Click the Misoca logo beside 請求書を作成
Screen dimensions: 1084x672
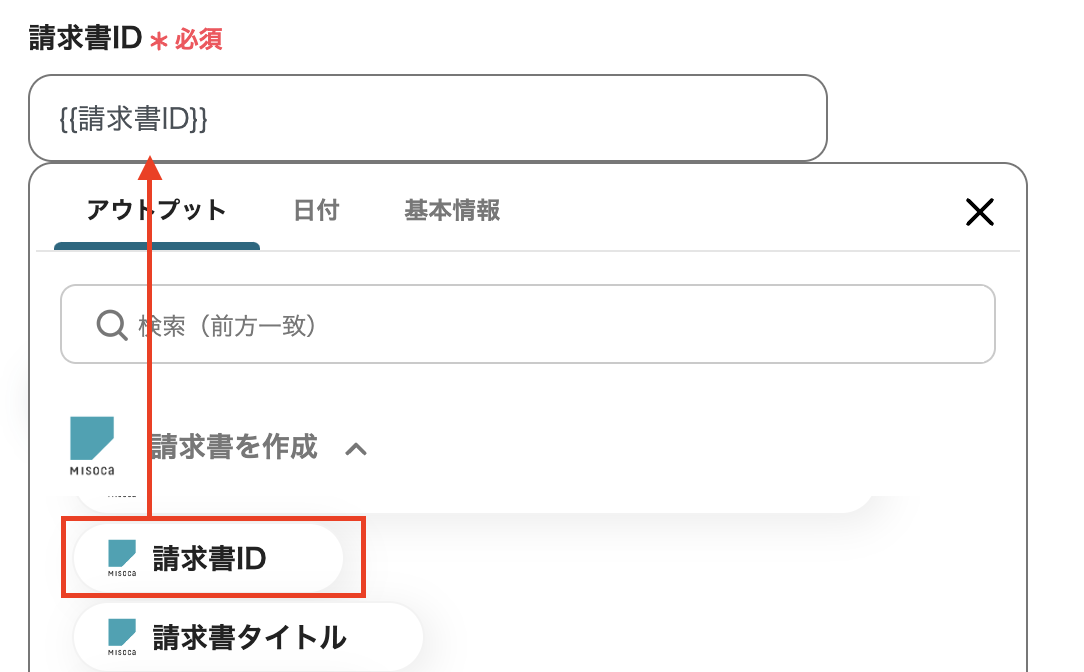92,445
